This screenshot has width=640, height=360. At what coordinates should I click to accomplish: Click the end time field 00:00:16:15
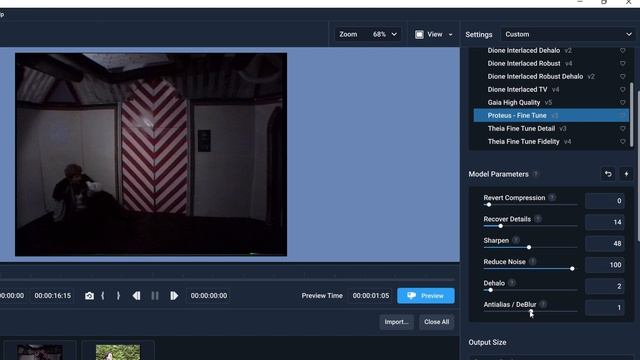pos(52,296)
